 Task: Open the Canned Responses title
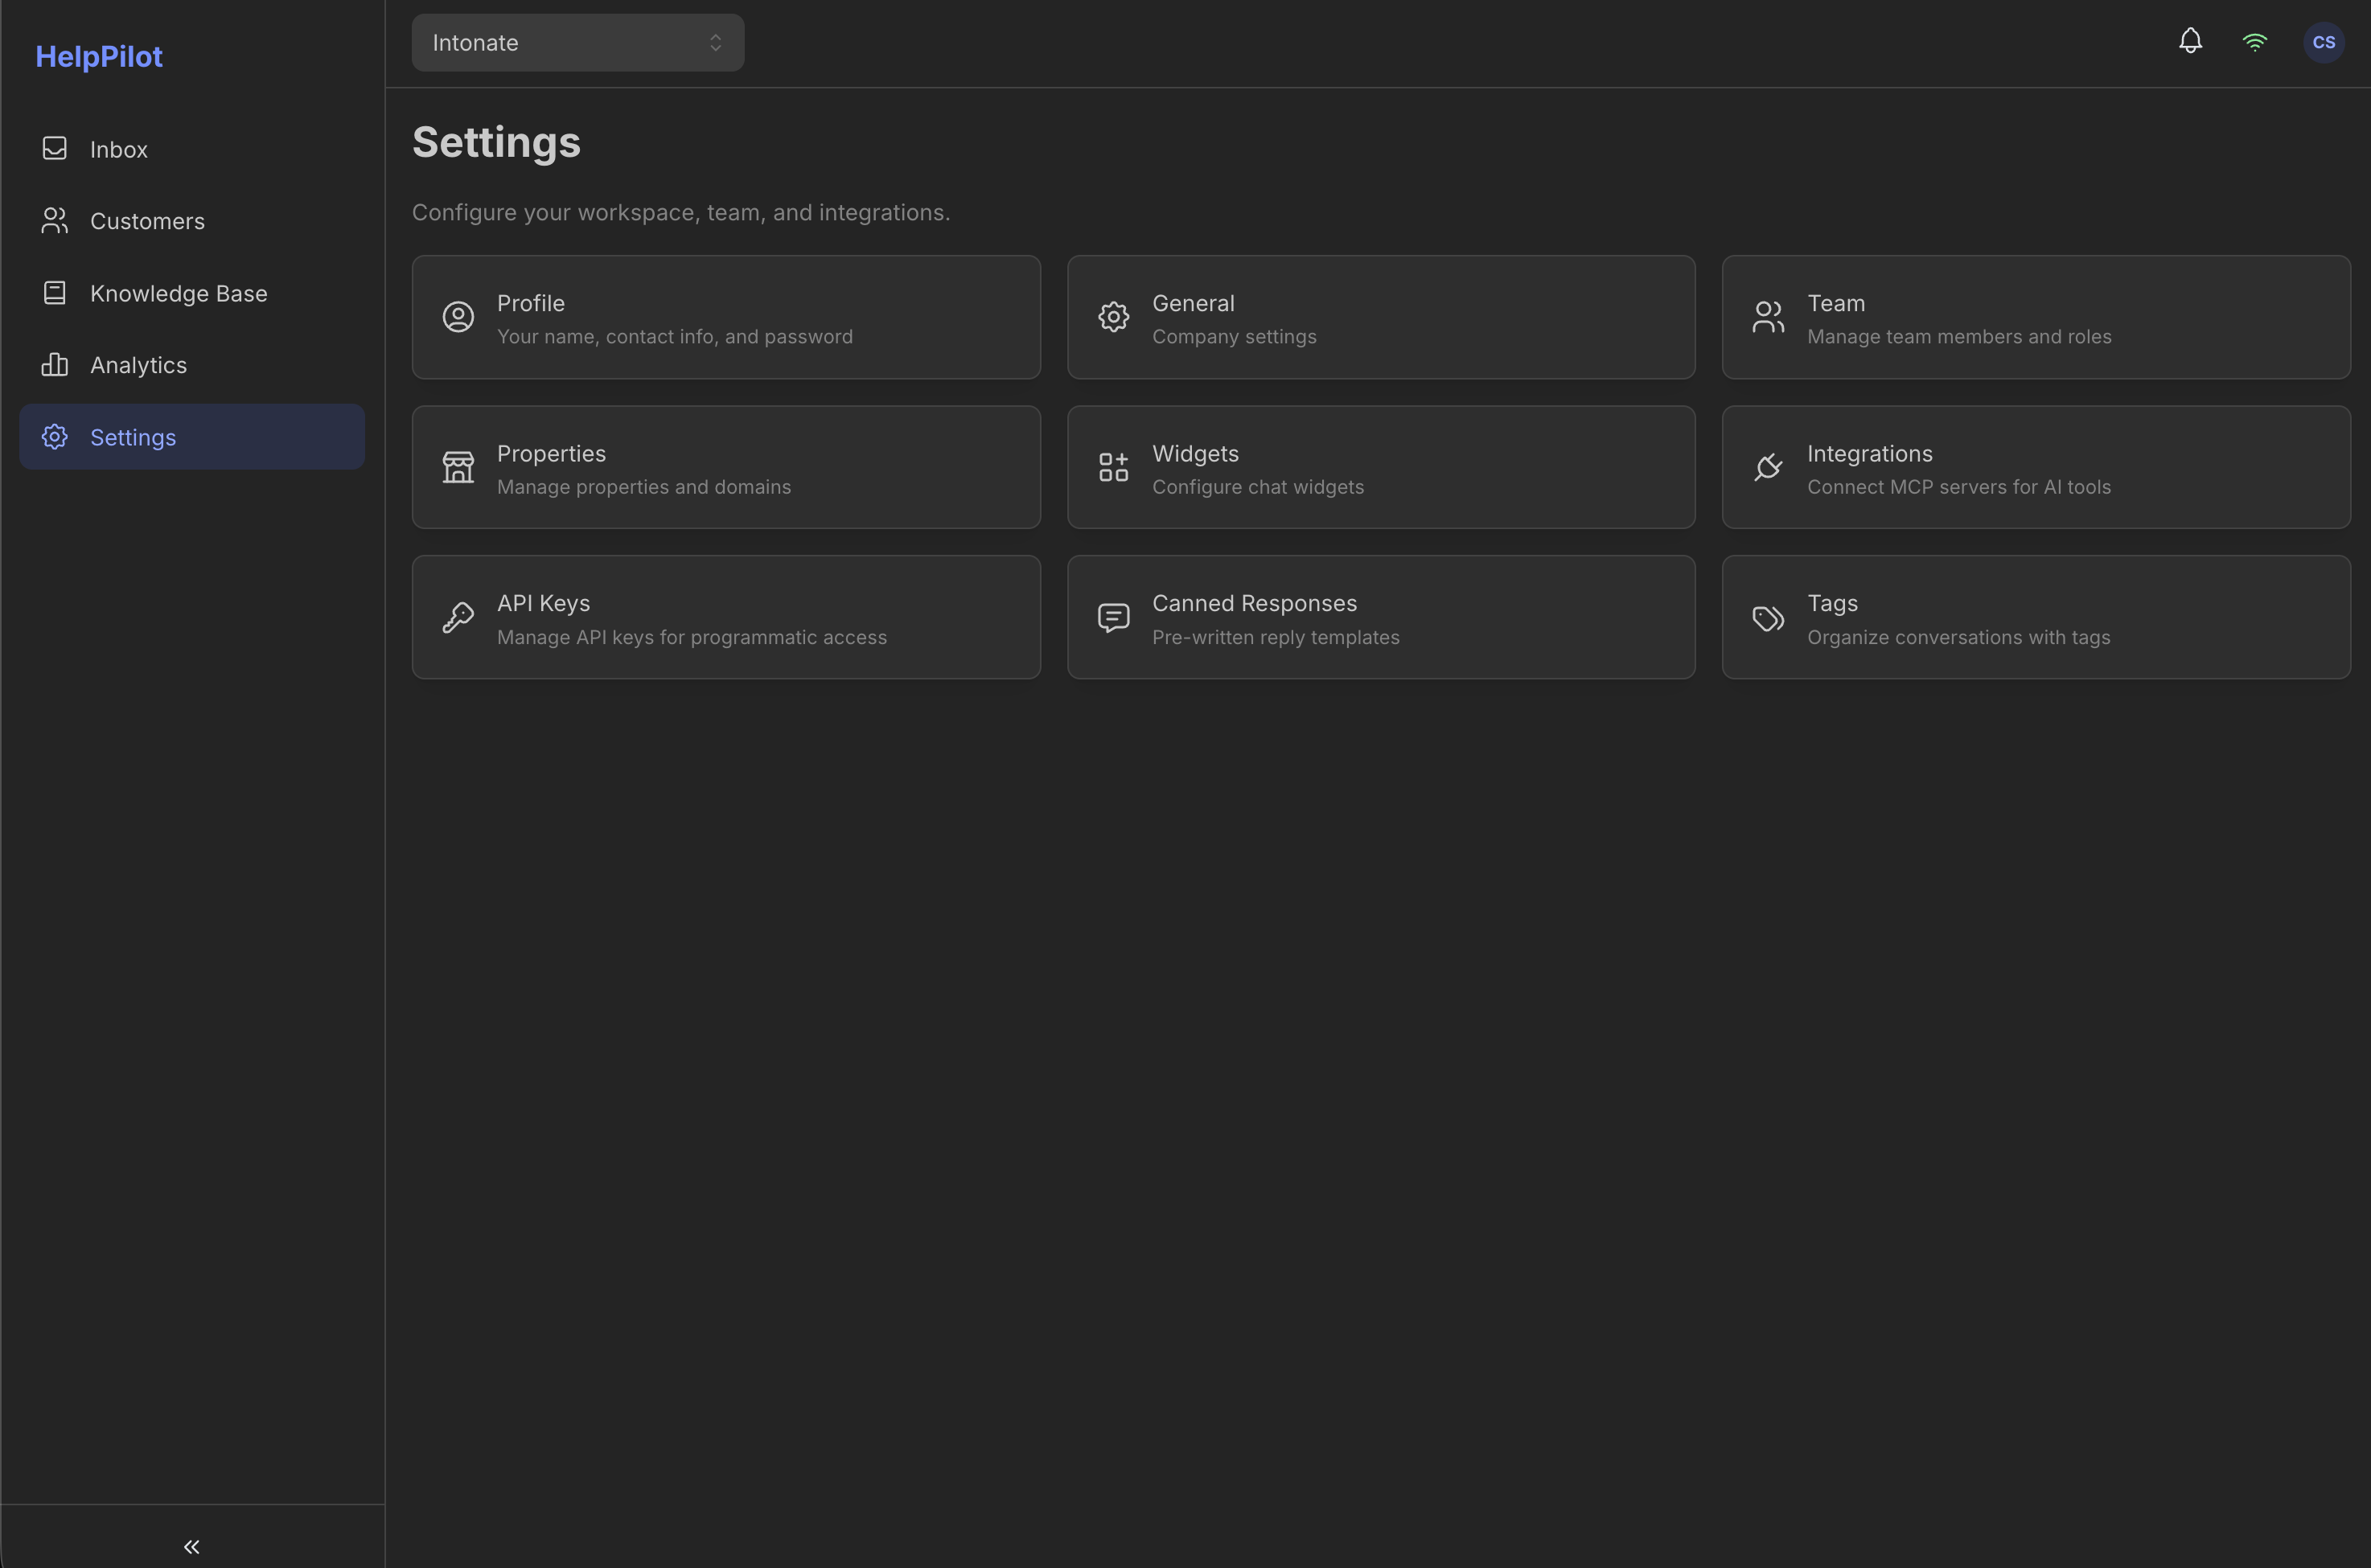[x=1254, y=604]
